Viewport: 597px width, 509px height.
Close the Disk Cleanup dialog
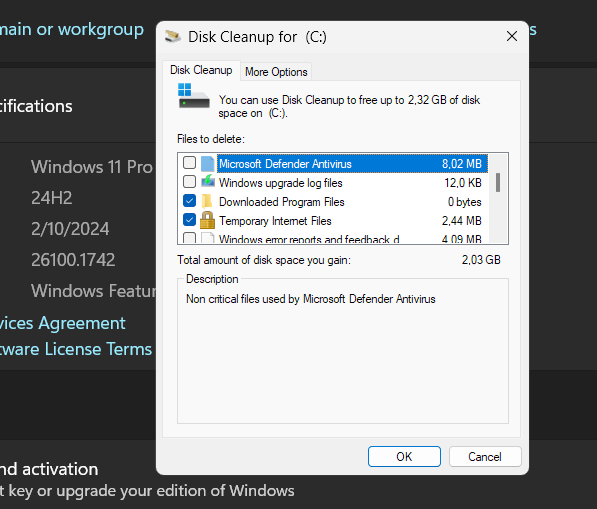[512, 37]
